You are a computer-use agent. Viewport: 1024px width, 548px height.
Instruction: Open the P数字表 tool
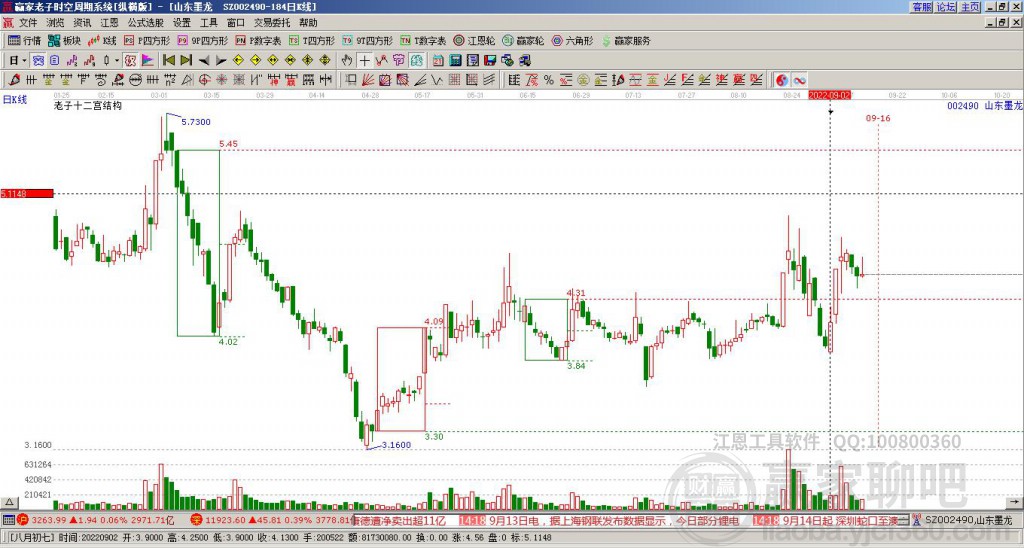pyautogui.click(x=258, y=40)
